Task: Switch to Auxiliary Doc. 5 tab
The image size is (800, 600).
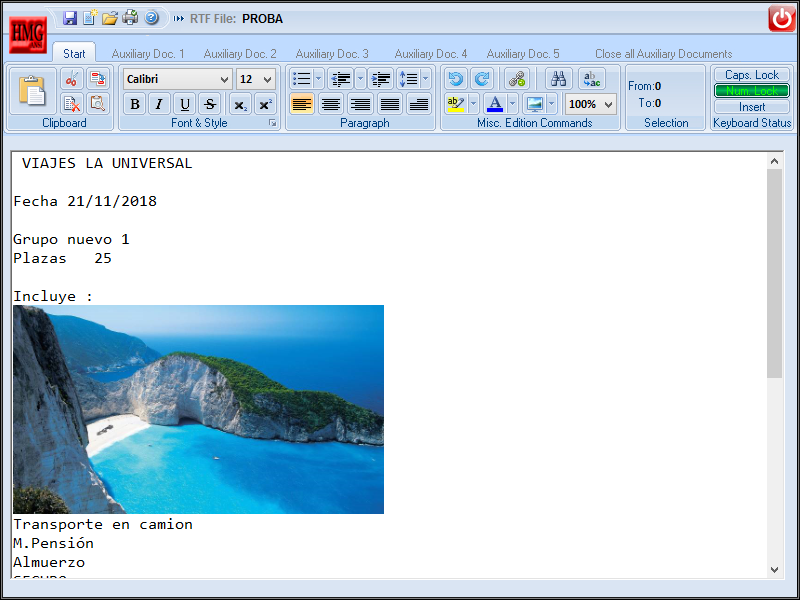Action: pyautogui.click(x=523, y=54)
